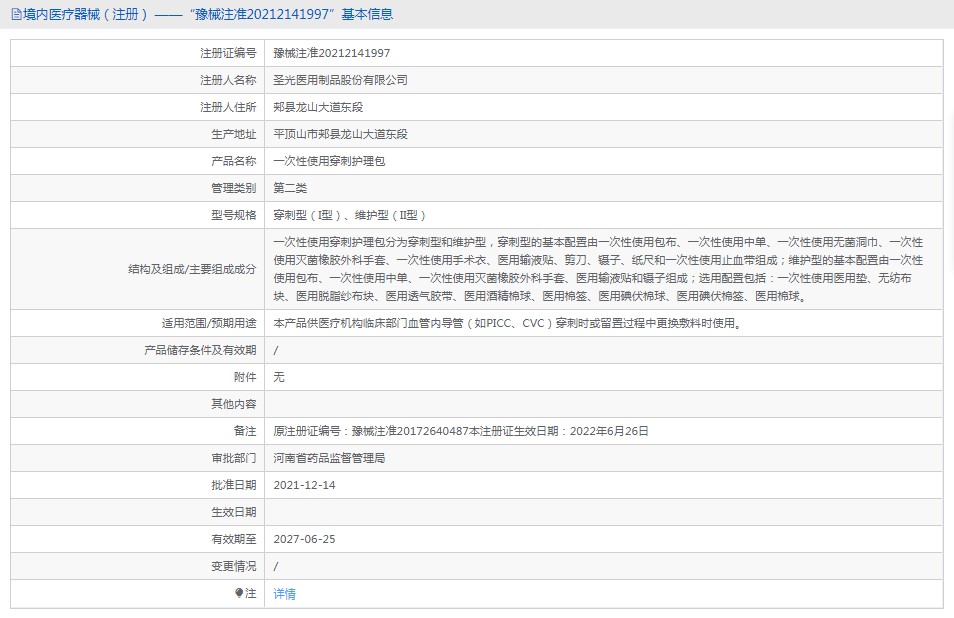The width and height of the screenshot is (954, 618).
Task: Select product name 一次性使用穿刺护理包
Action: point(329,161)
